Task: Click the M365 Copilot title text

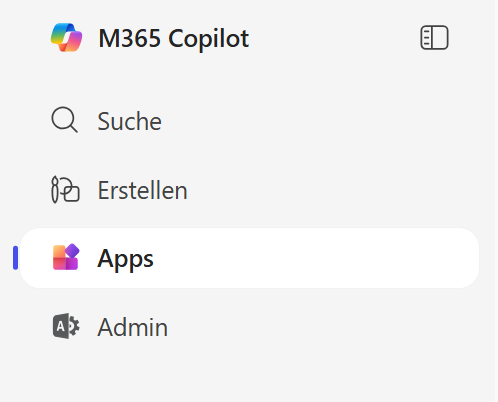Action: click(x=173, y=39)
